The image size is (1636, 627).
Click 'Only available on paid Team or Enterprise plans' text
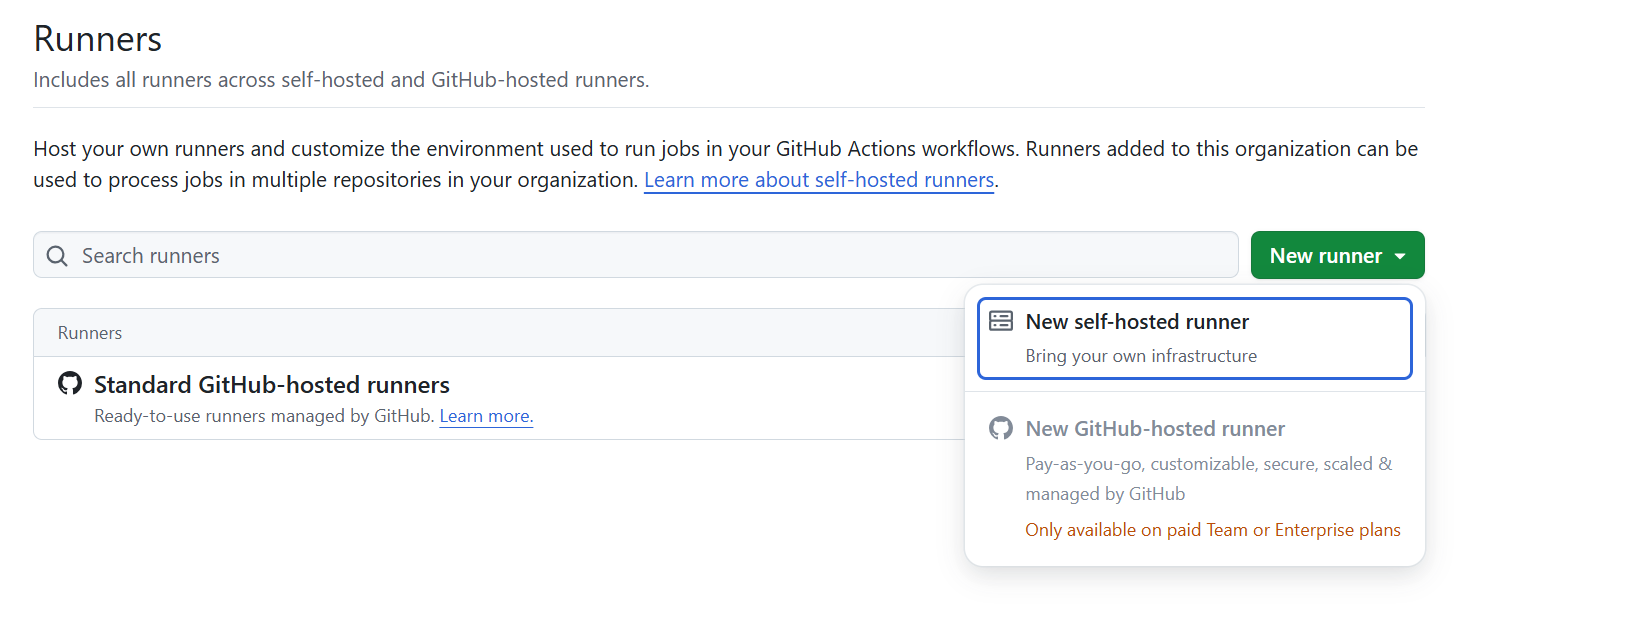pyautogui.click(x=1213, y=530)
